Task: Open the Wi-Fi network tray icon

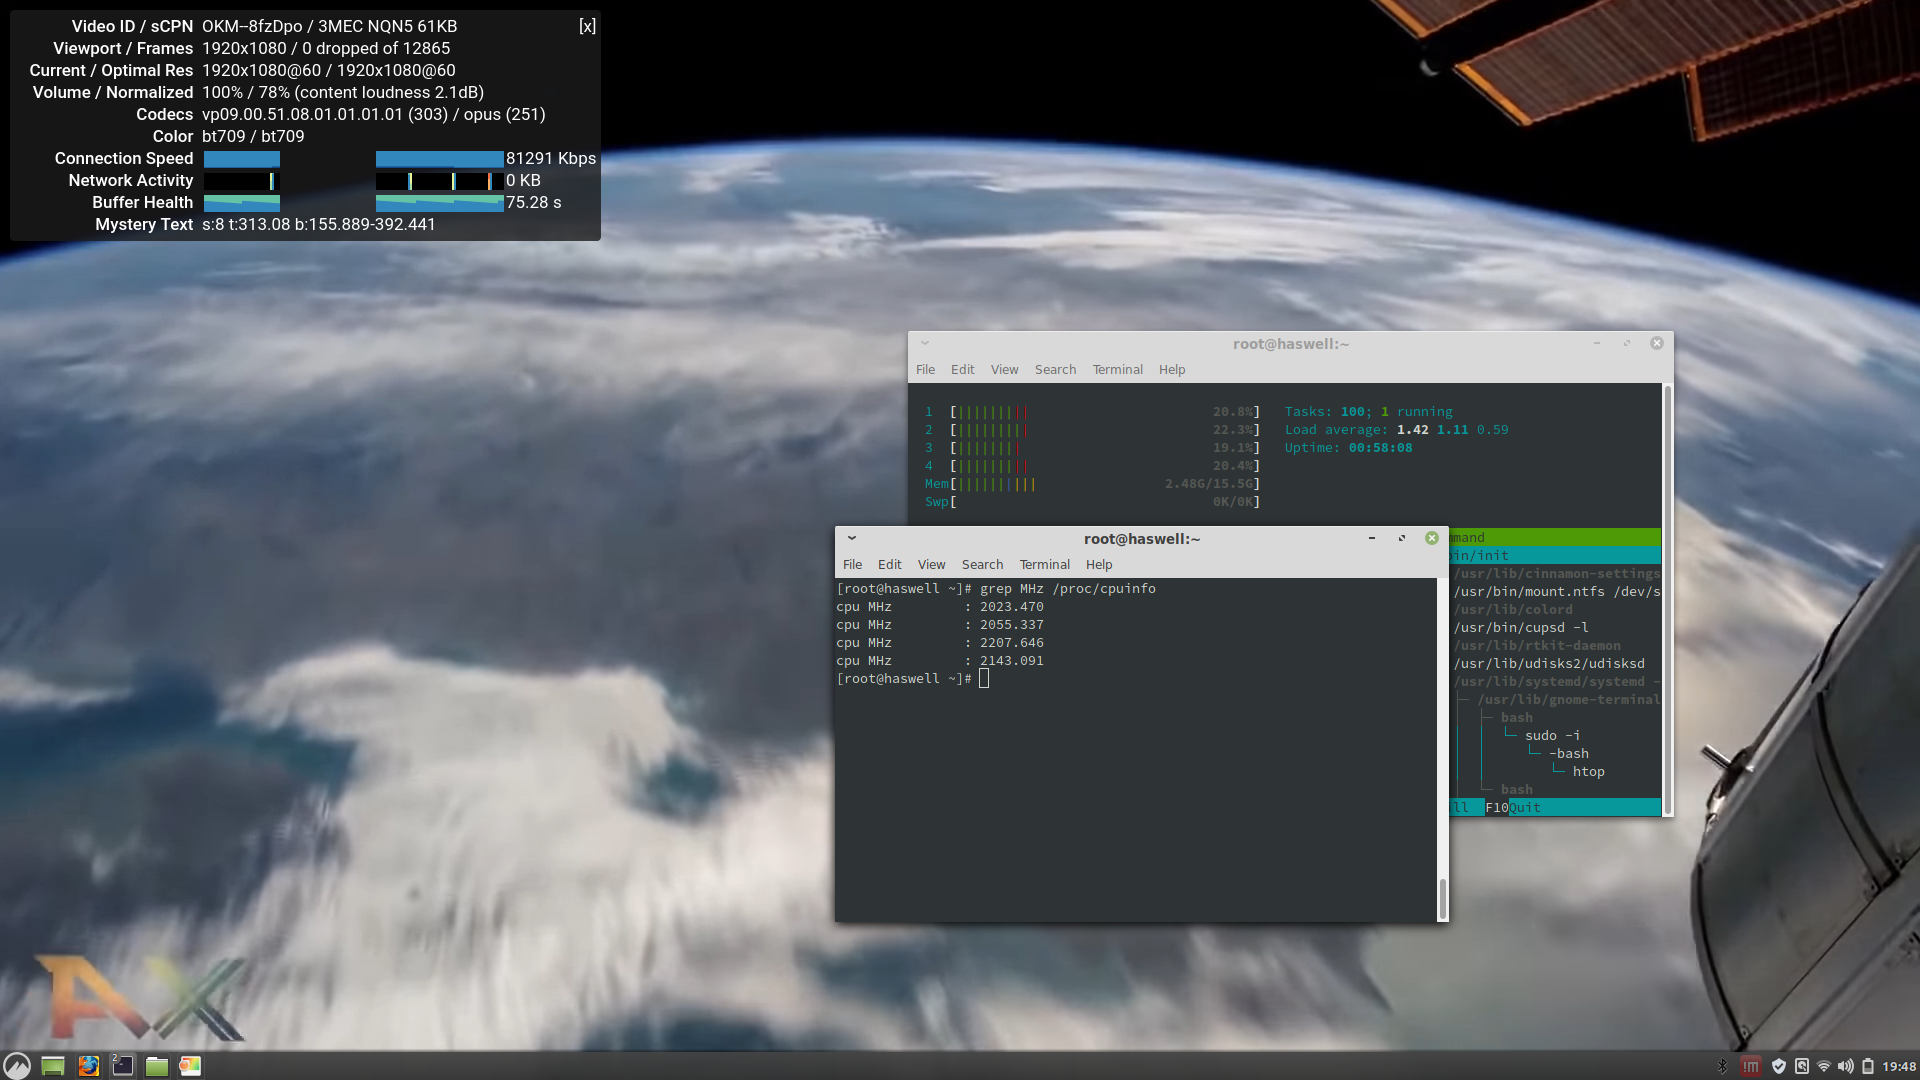Action: 1823,1066
